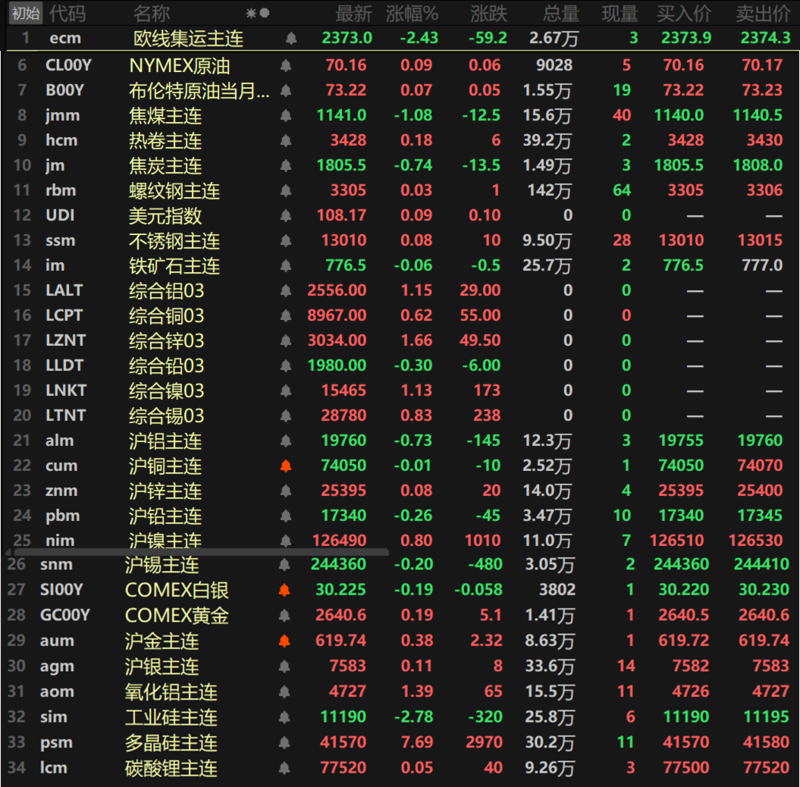Open the 欧线集运主连 contract link
The width and height of the screenshot is (800, 787).
point(190,40)
